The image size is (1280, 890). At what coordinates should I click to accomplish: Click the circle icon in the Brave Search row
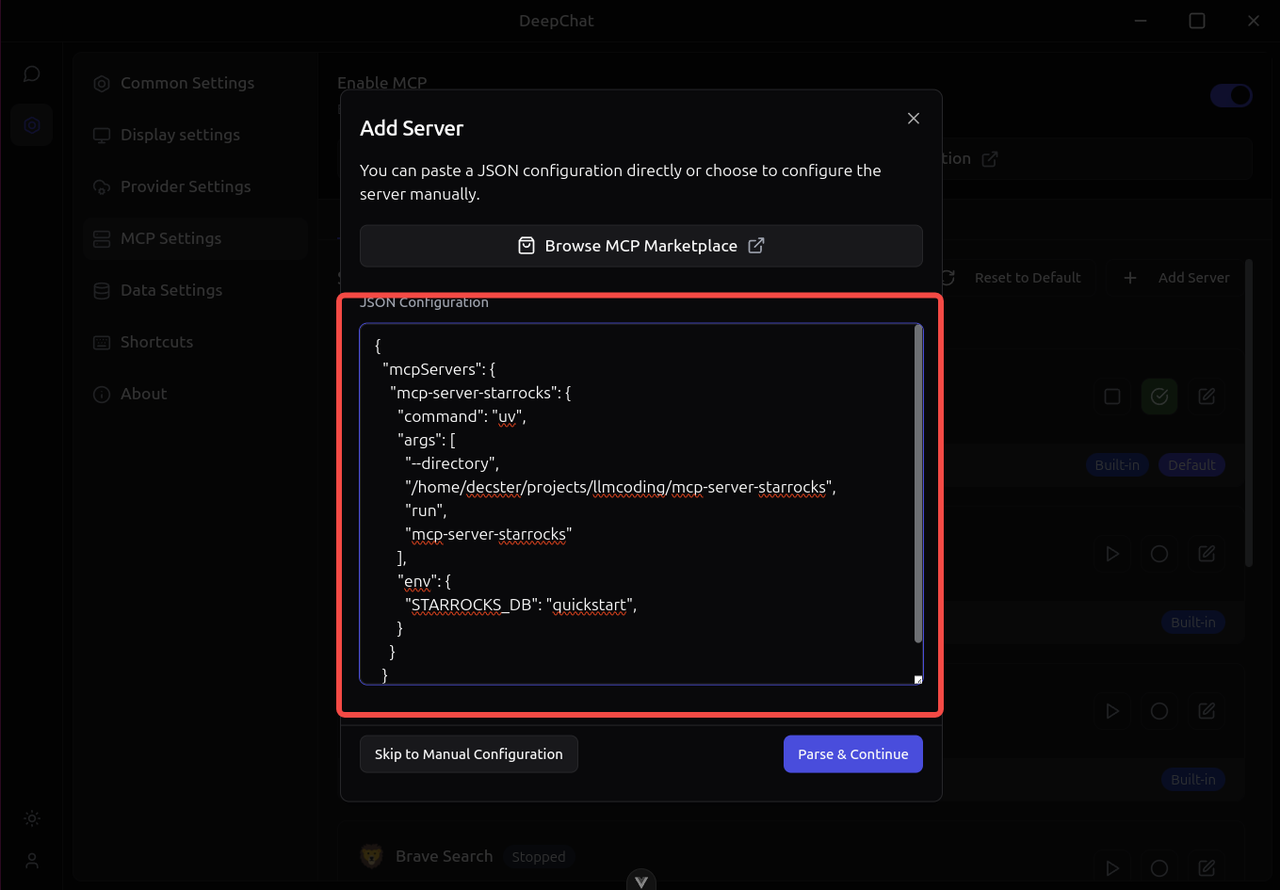click(1159, 868)
